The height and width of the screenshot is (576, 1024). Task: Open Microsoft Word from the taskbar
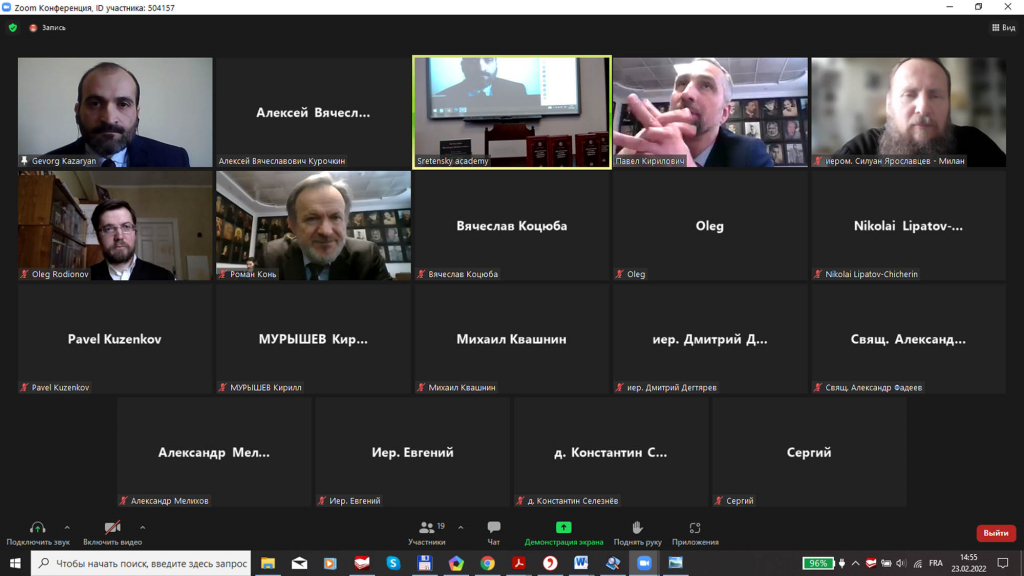[581, 563]
